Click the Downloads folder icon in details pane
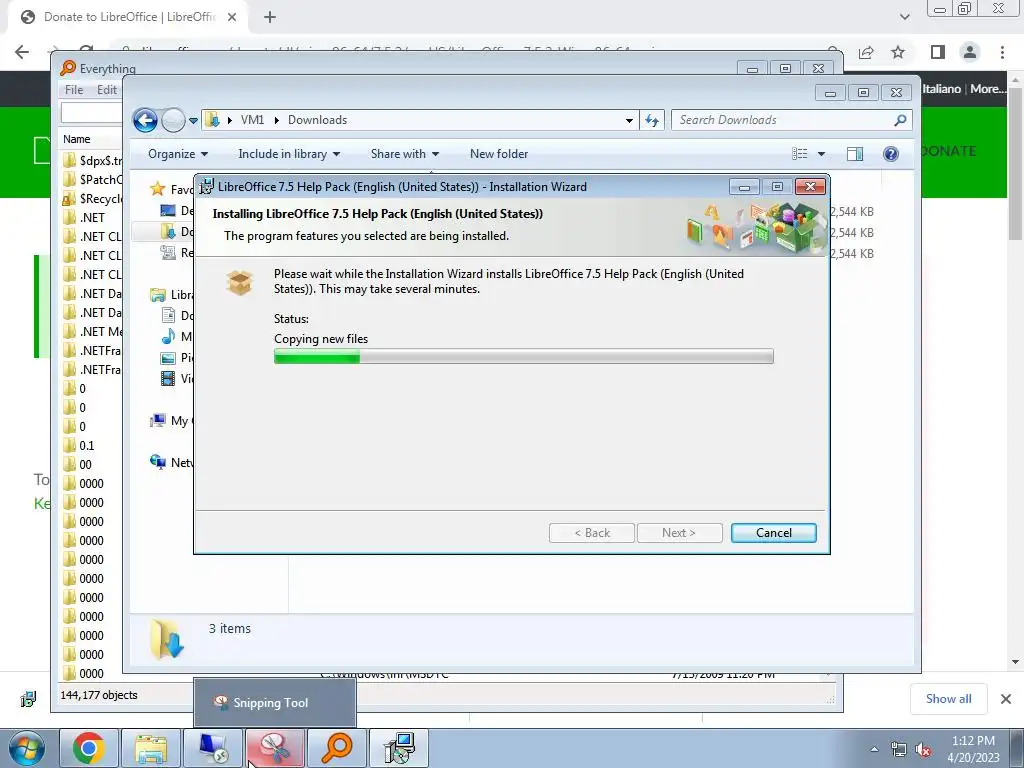This screenshot has height=768, width=1024. point(167,638)
